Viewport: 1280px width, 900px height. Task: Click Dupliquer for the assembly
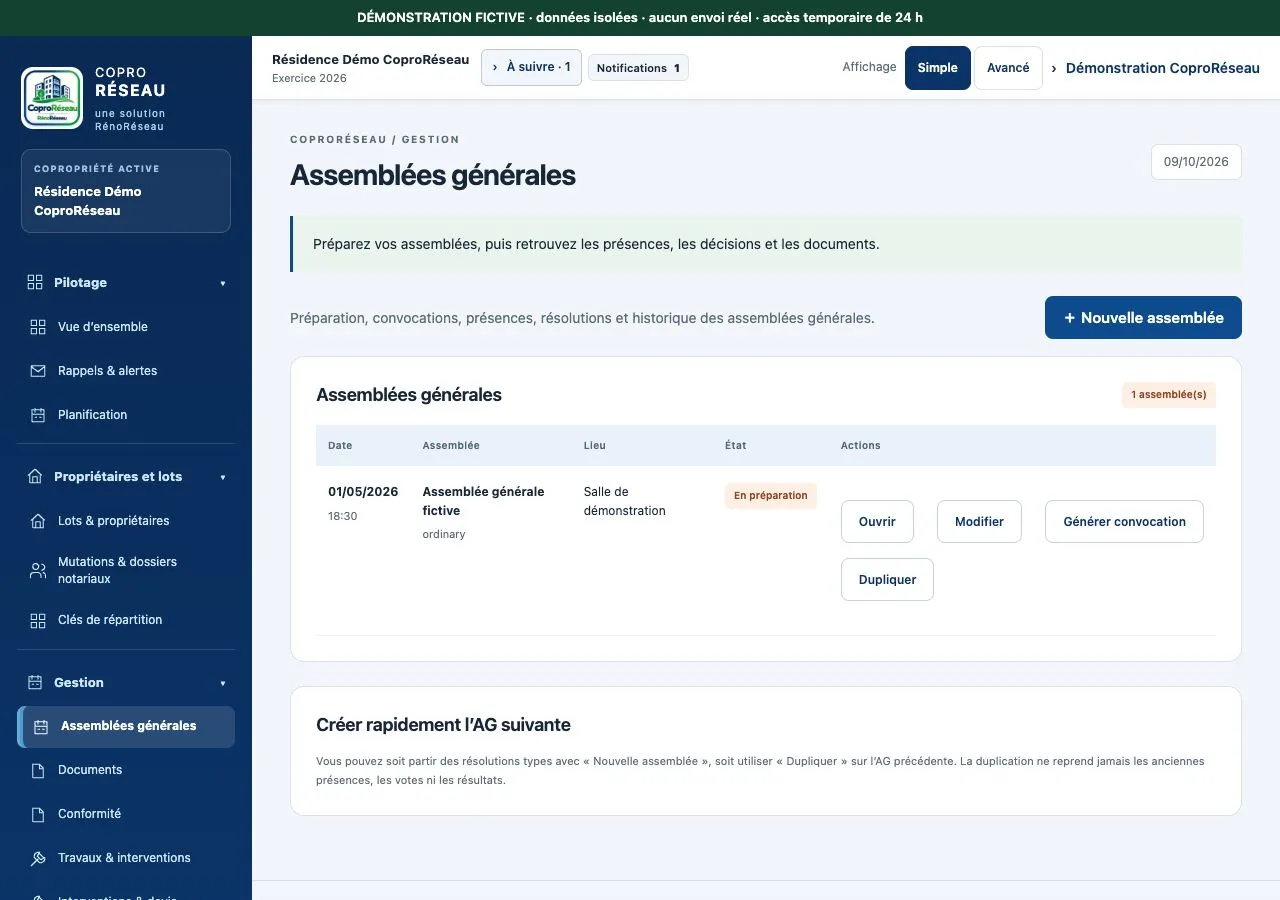[887, 580]
